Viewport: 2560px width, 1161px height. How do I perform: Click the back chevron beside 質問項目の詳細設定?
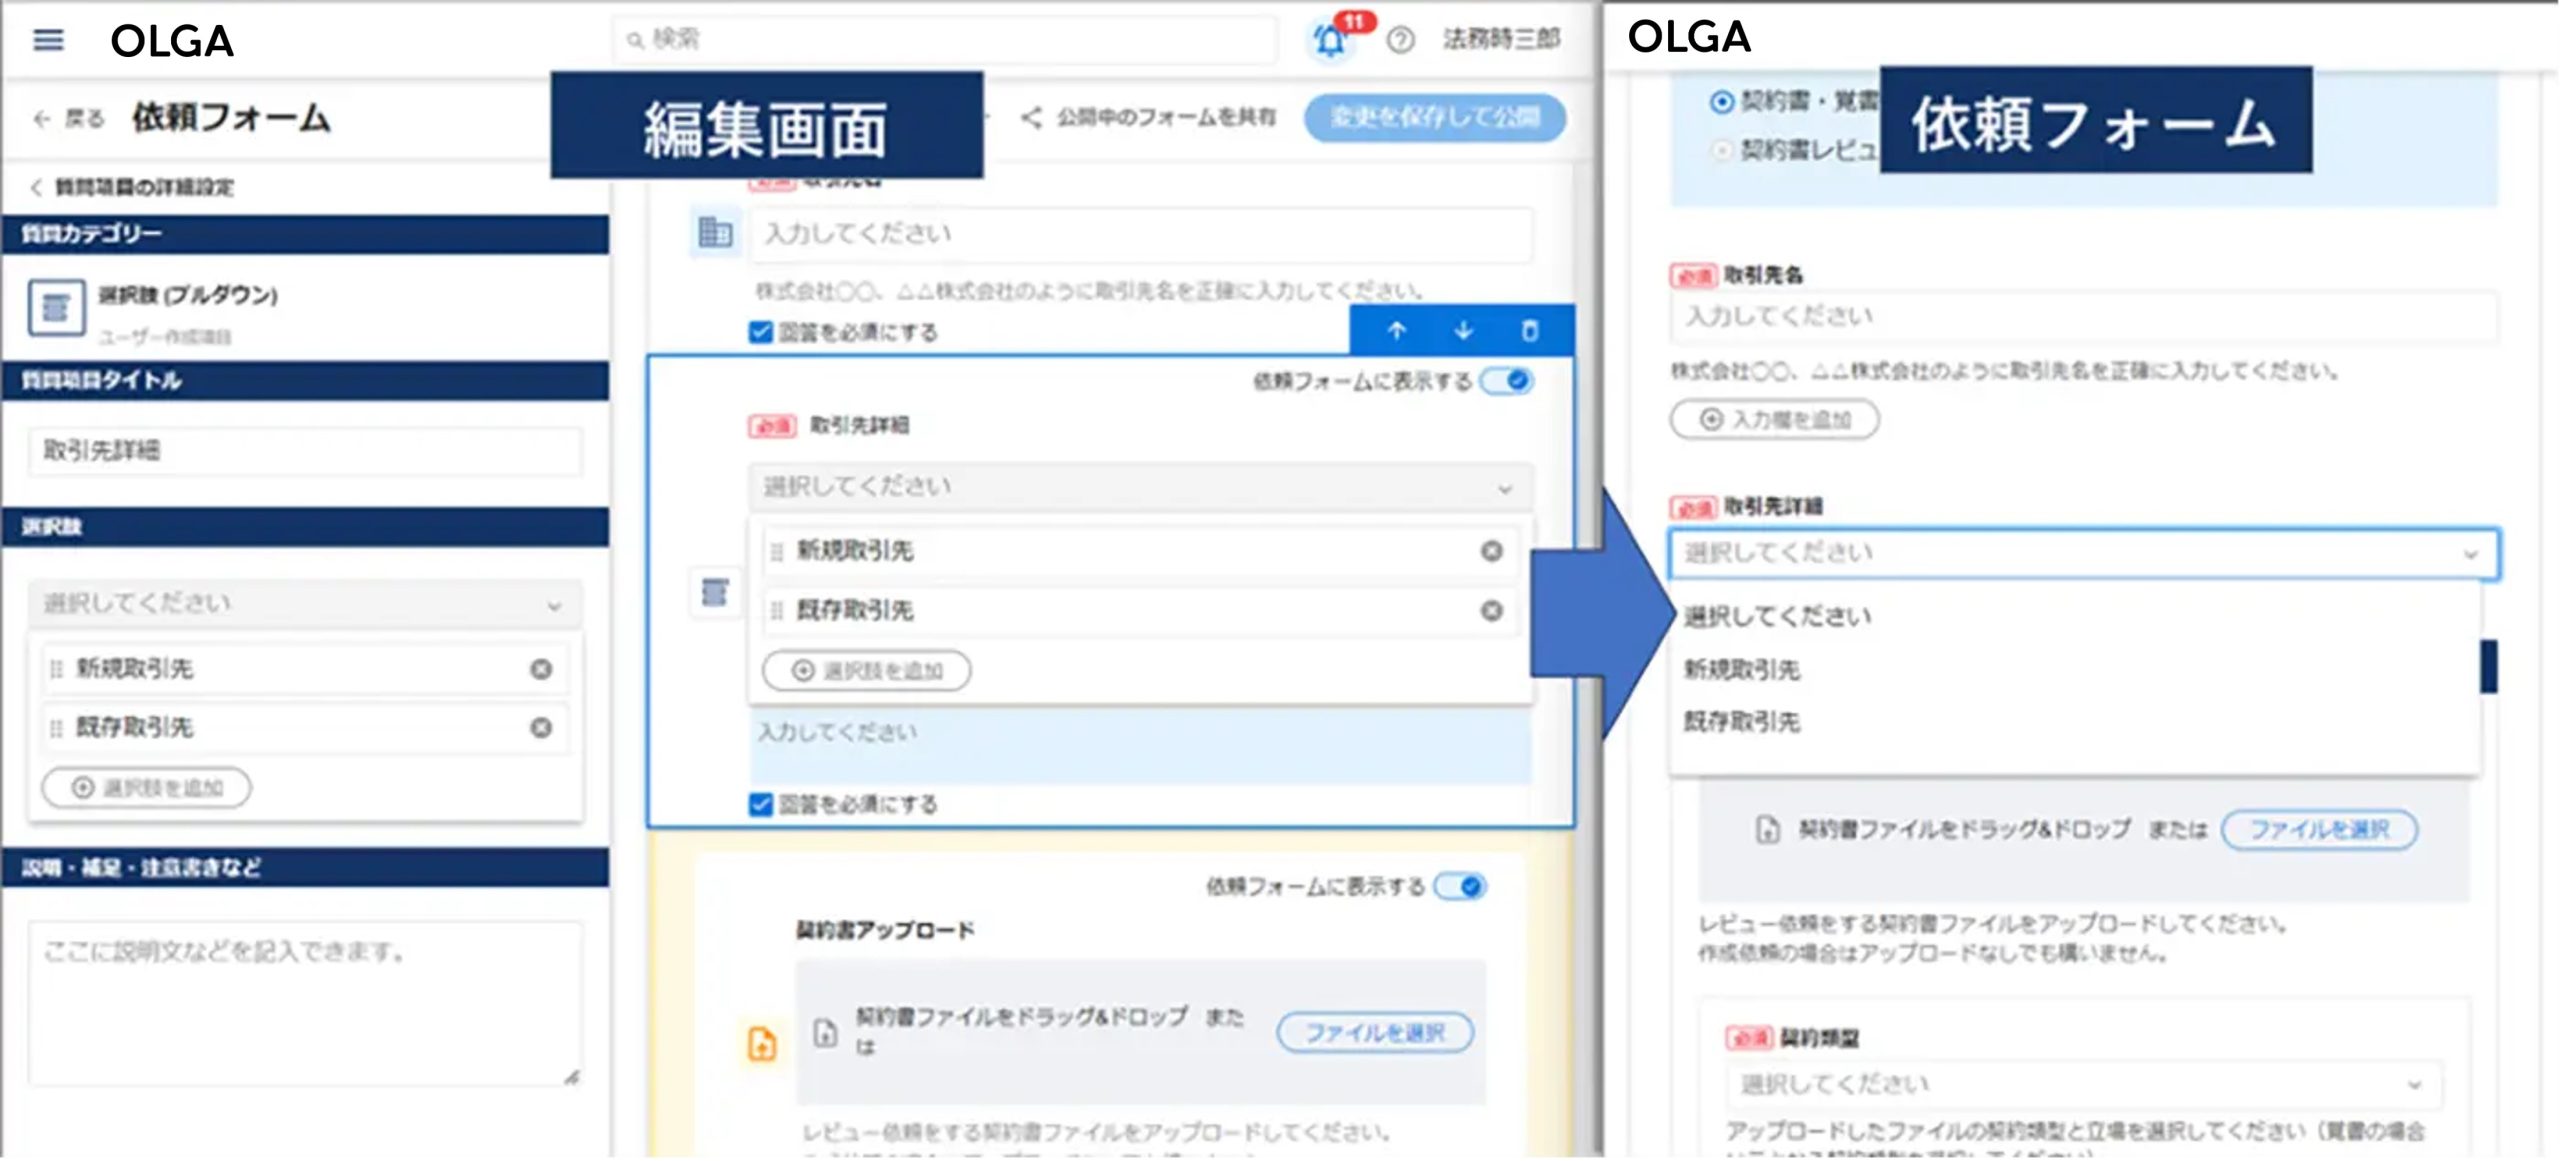tap(36, 187)
